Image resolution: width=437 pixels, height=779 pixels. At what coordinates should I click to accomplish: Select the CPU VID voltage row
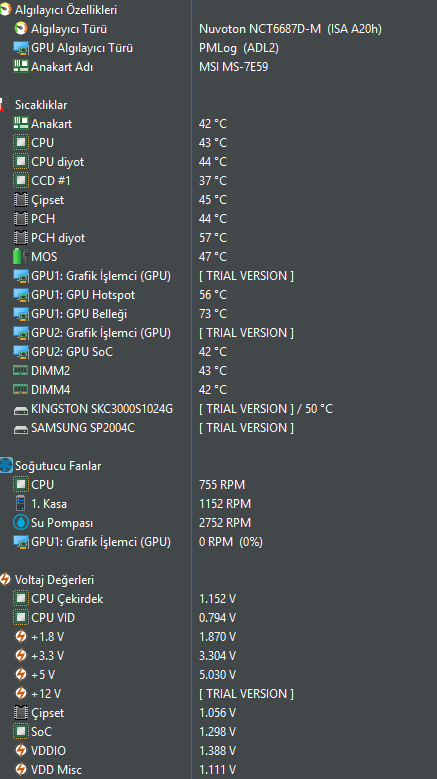click(218, 618)
